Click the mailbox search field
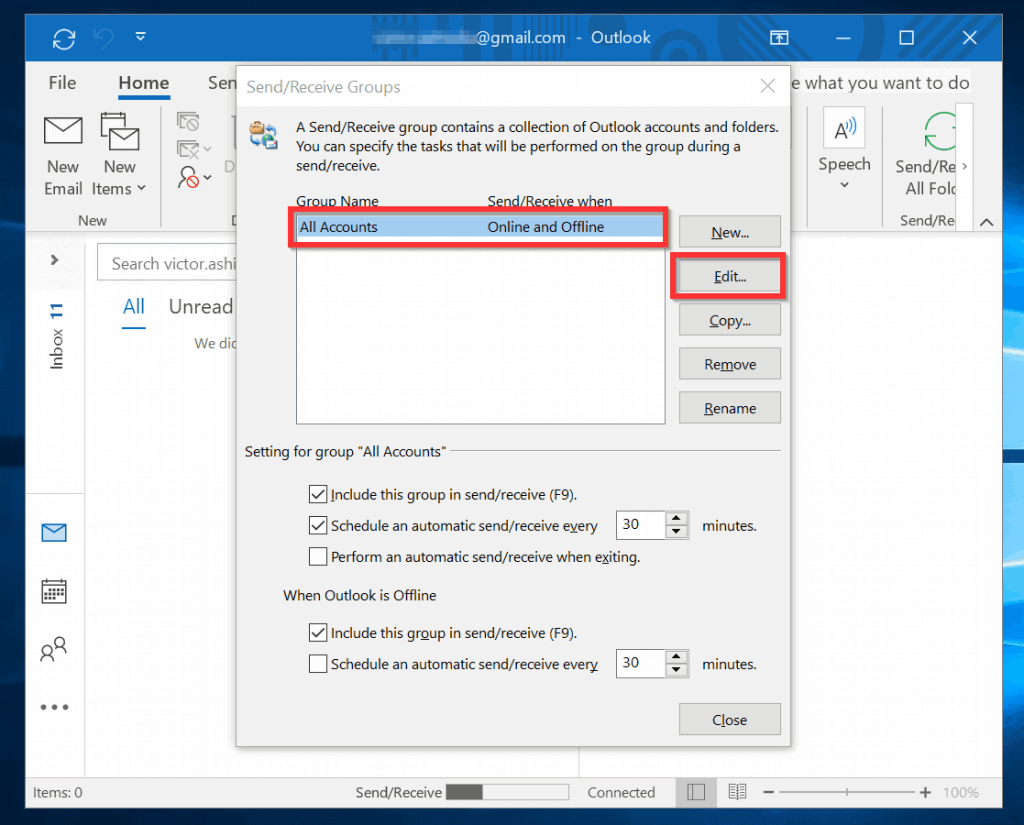The image size is (1024, 825). click(167, 263)
